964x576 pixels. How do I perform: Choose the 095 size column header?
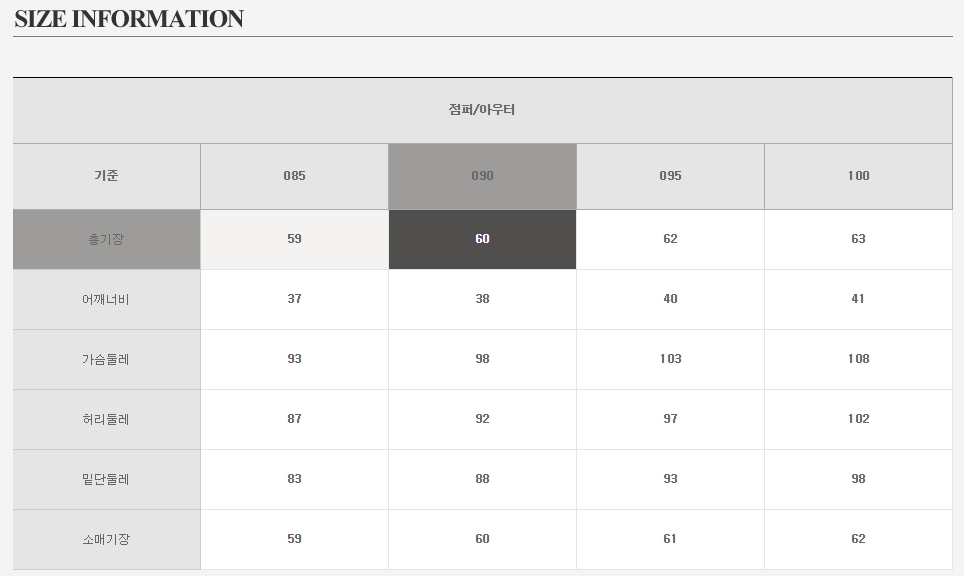click(x=670, y=176)
